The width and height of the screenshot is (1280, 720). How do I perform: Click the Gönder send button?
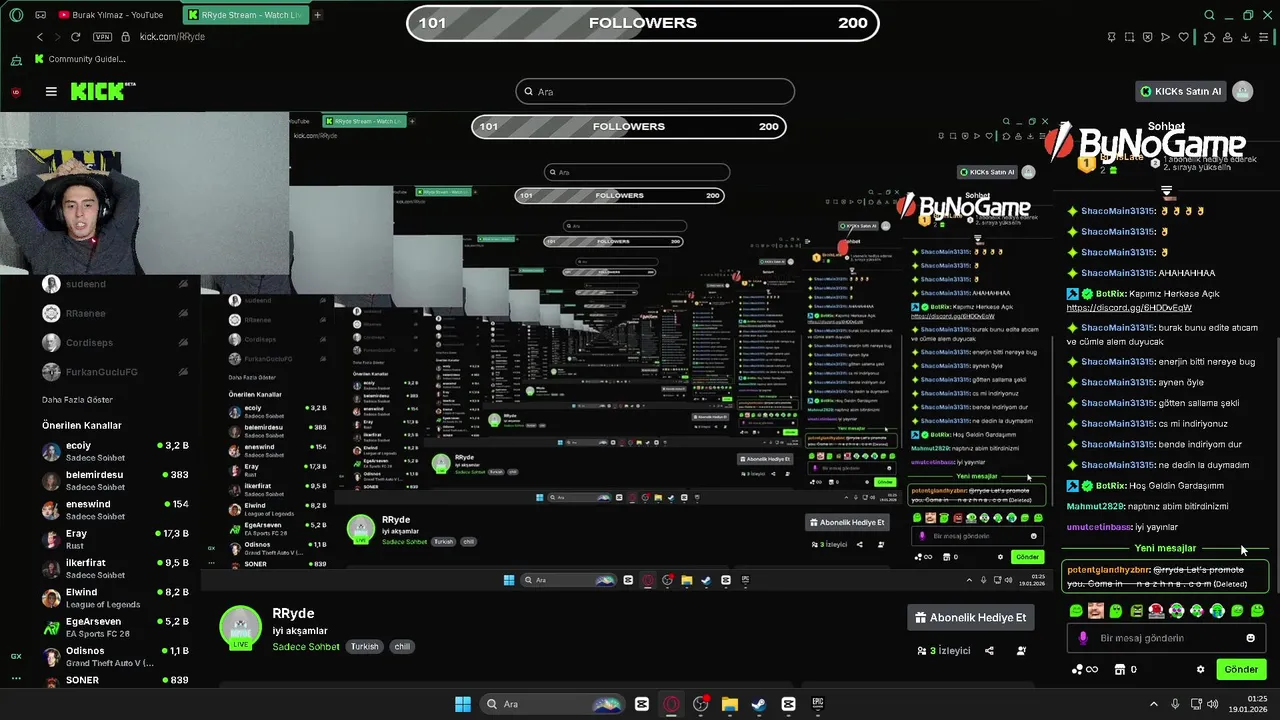pos(1241,669)
